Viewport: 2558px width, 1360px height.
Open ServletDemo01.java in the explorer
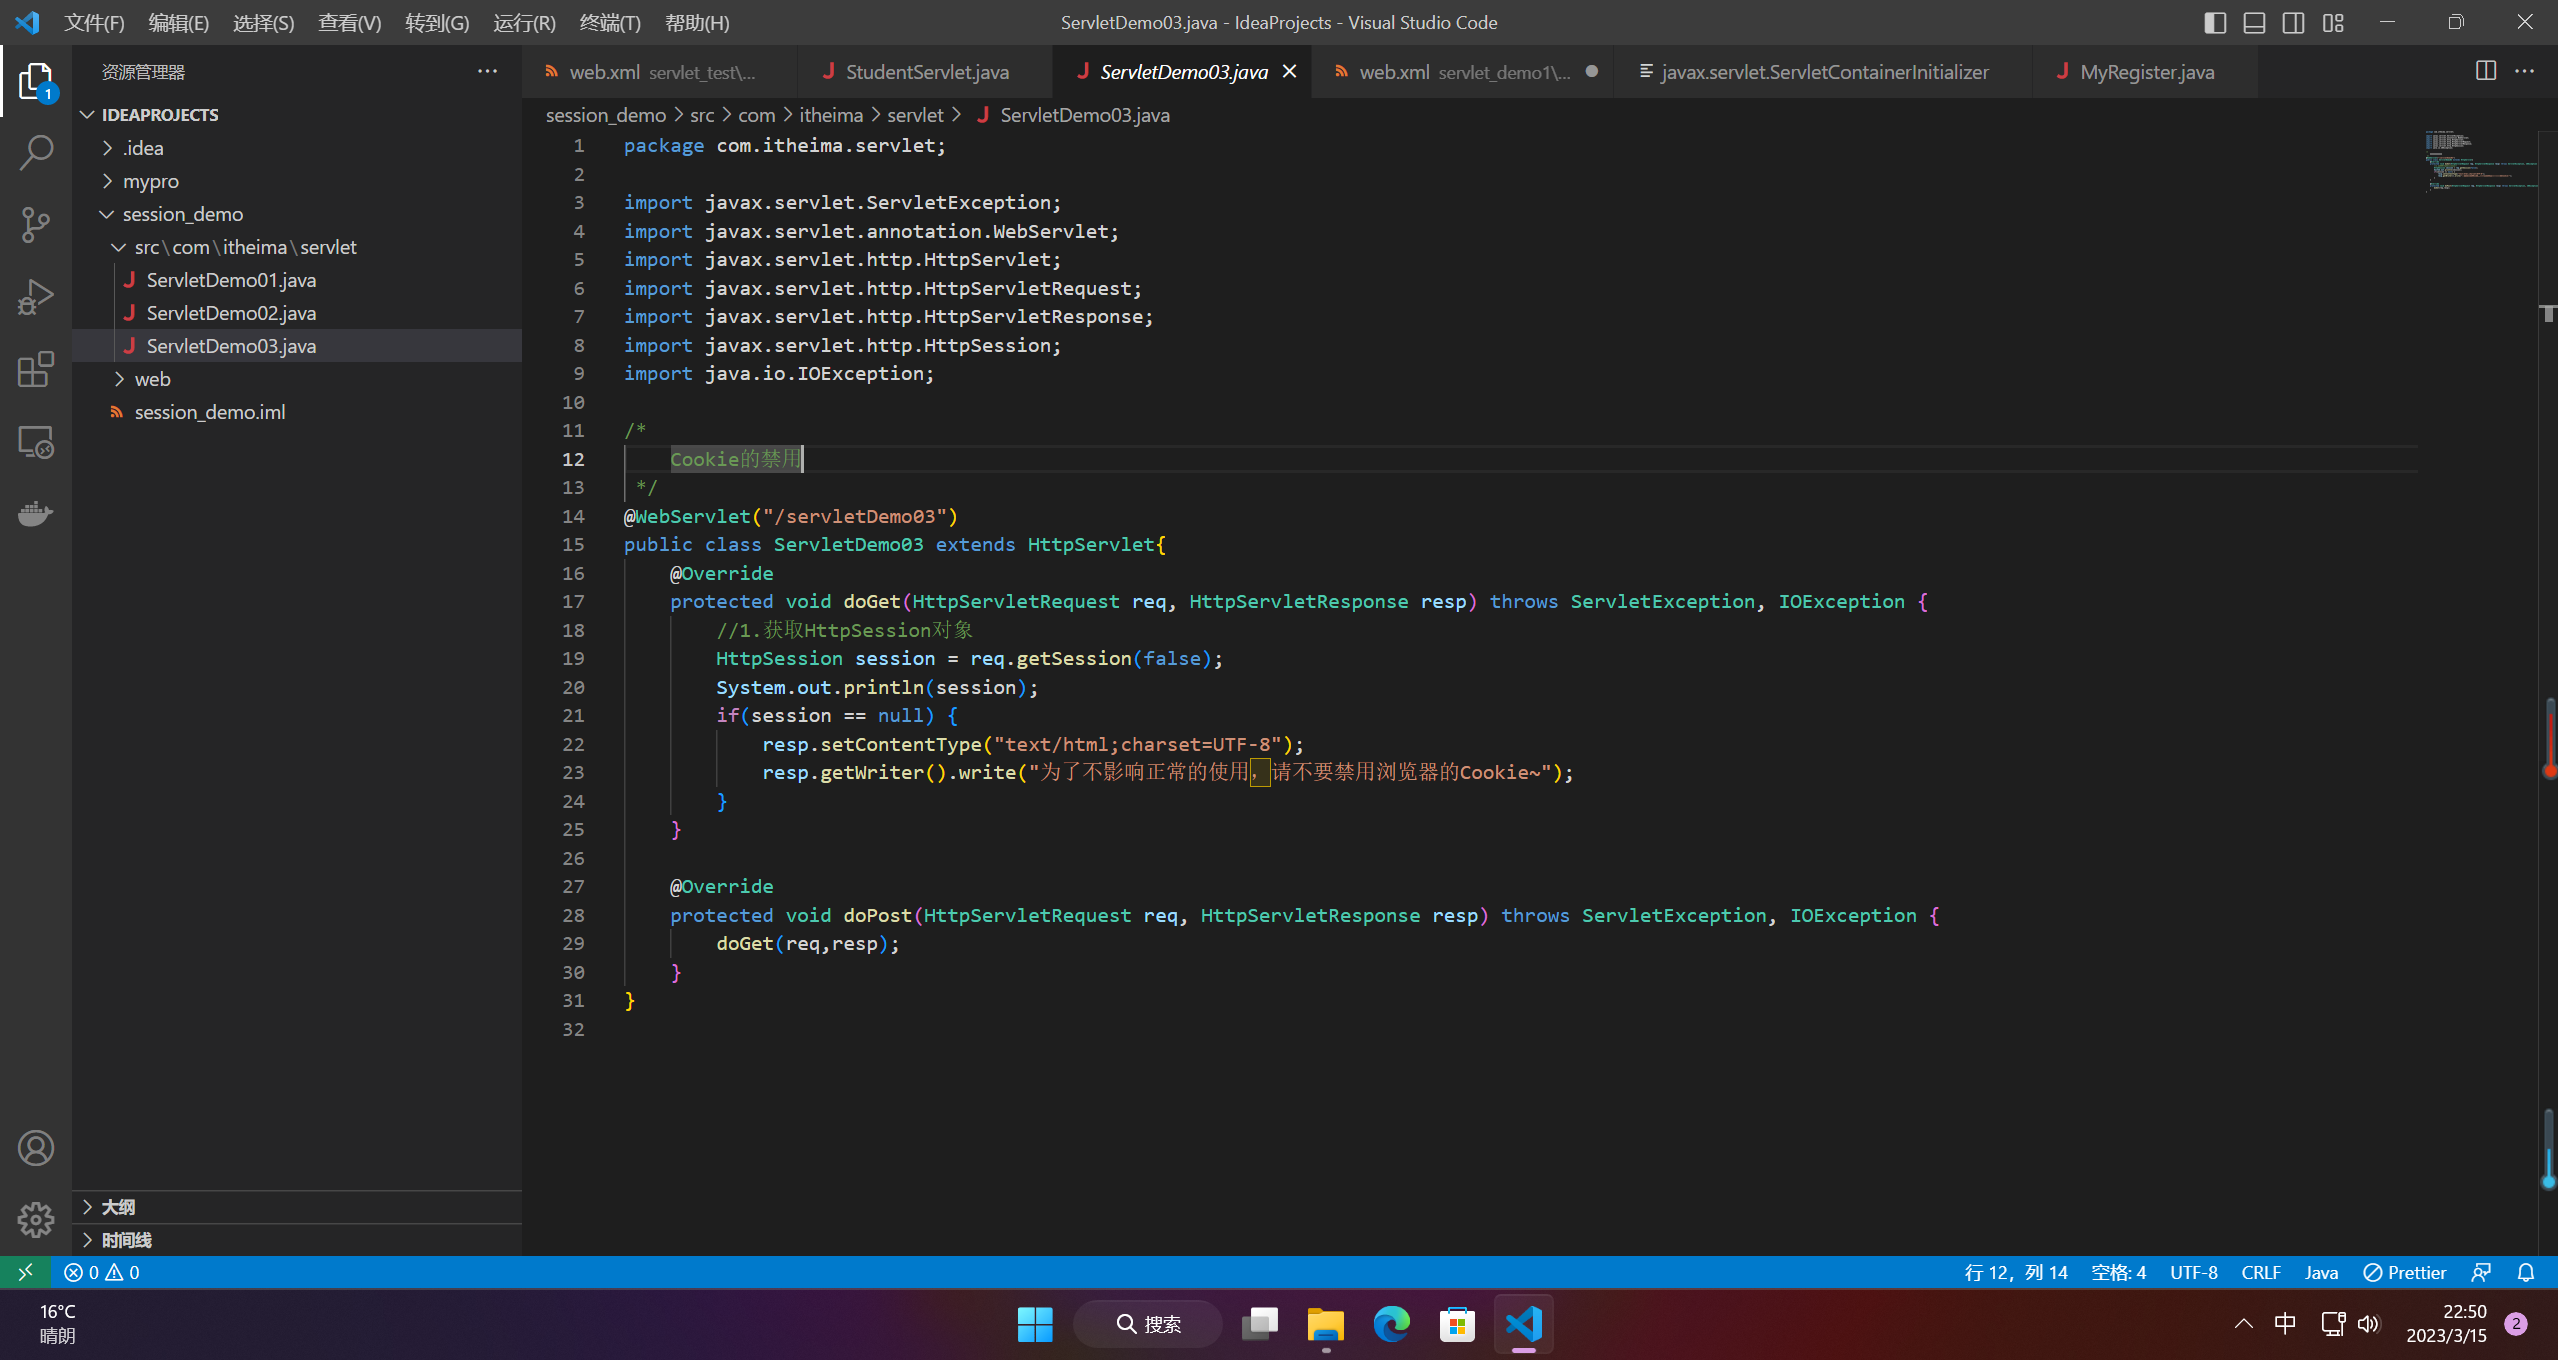pos(231,280)
